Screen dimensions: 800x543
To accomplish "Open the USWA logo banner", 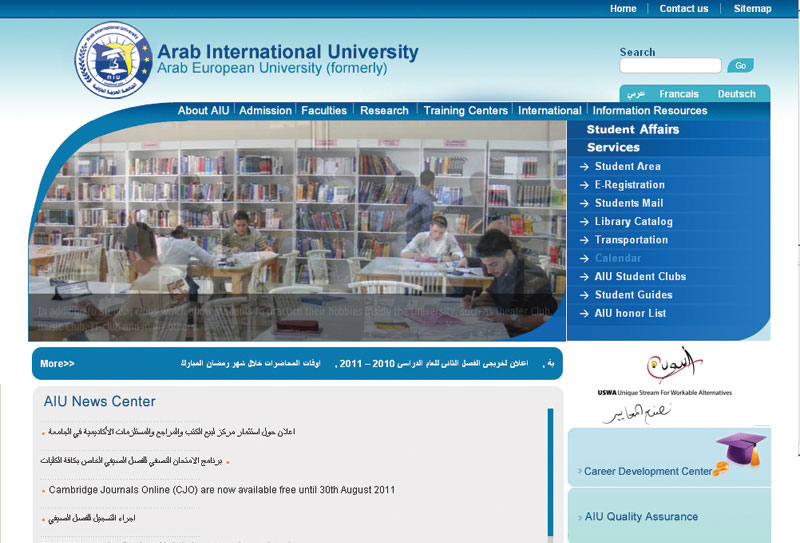I will 667,385.
